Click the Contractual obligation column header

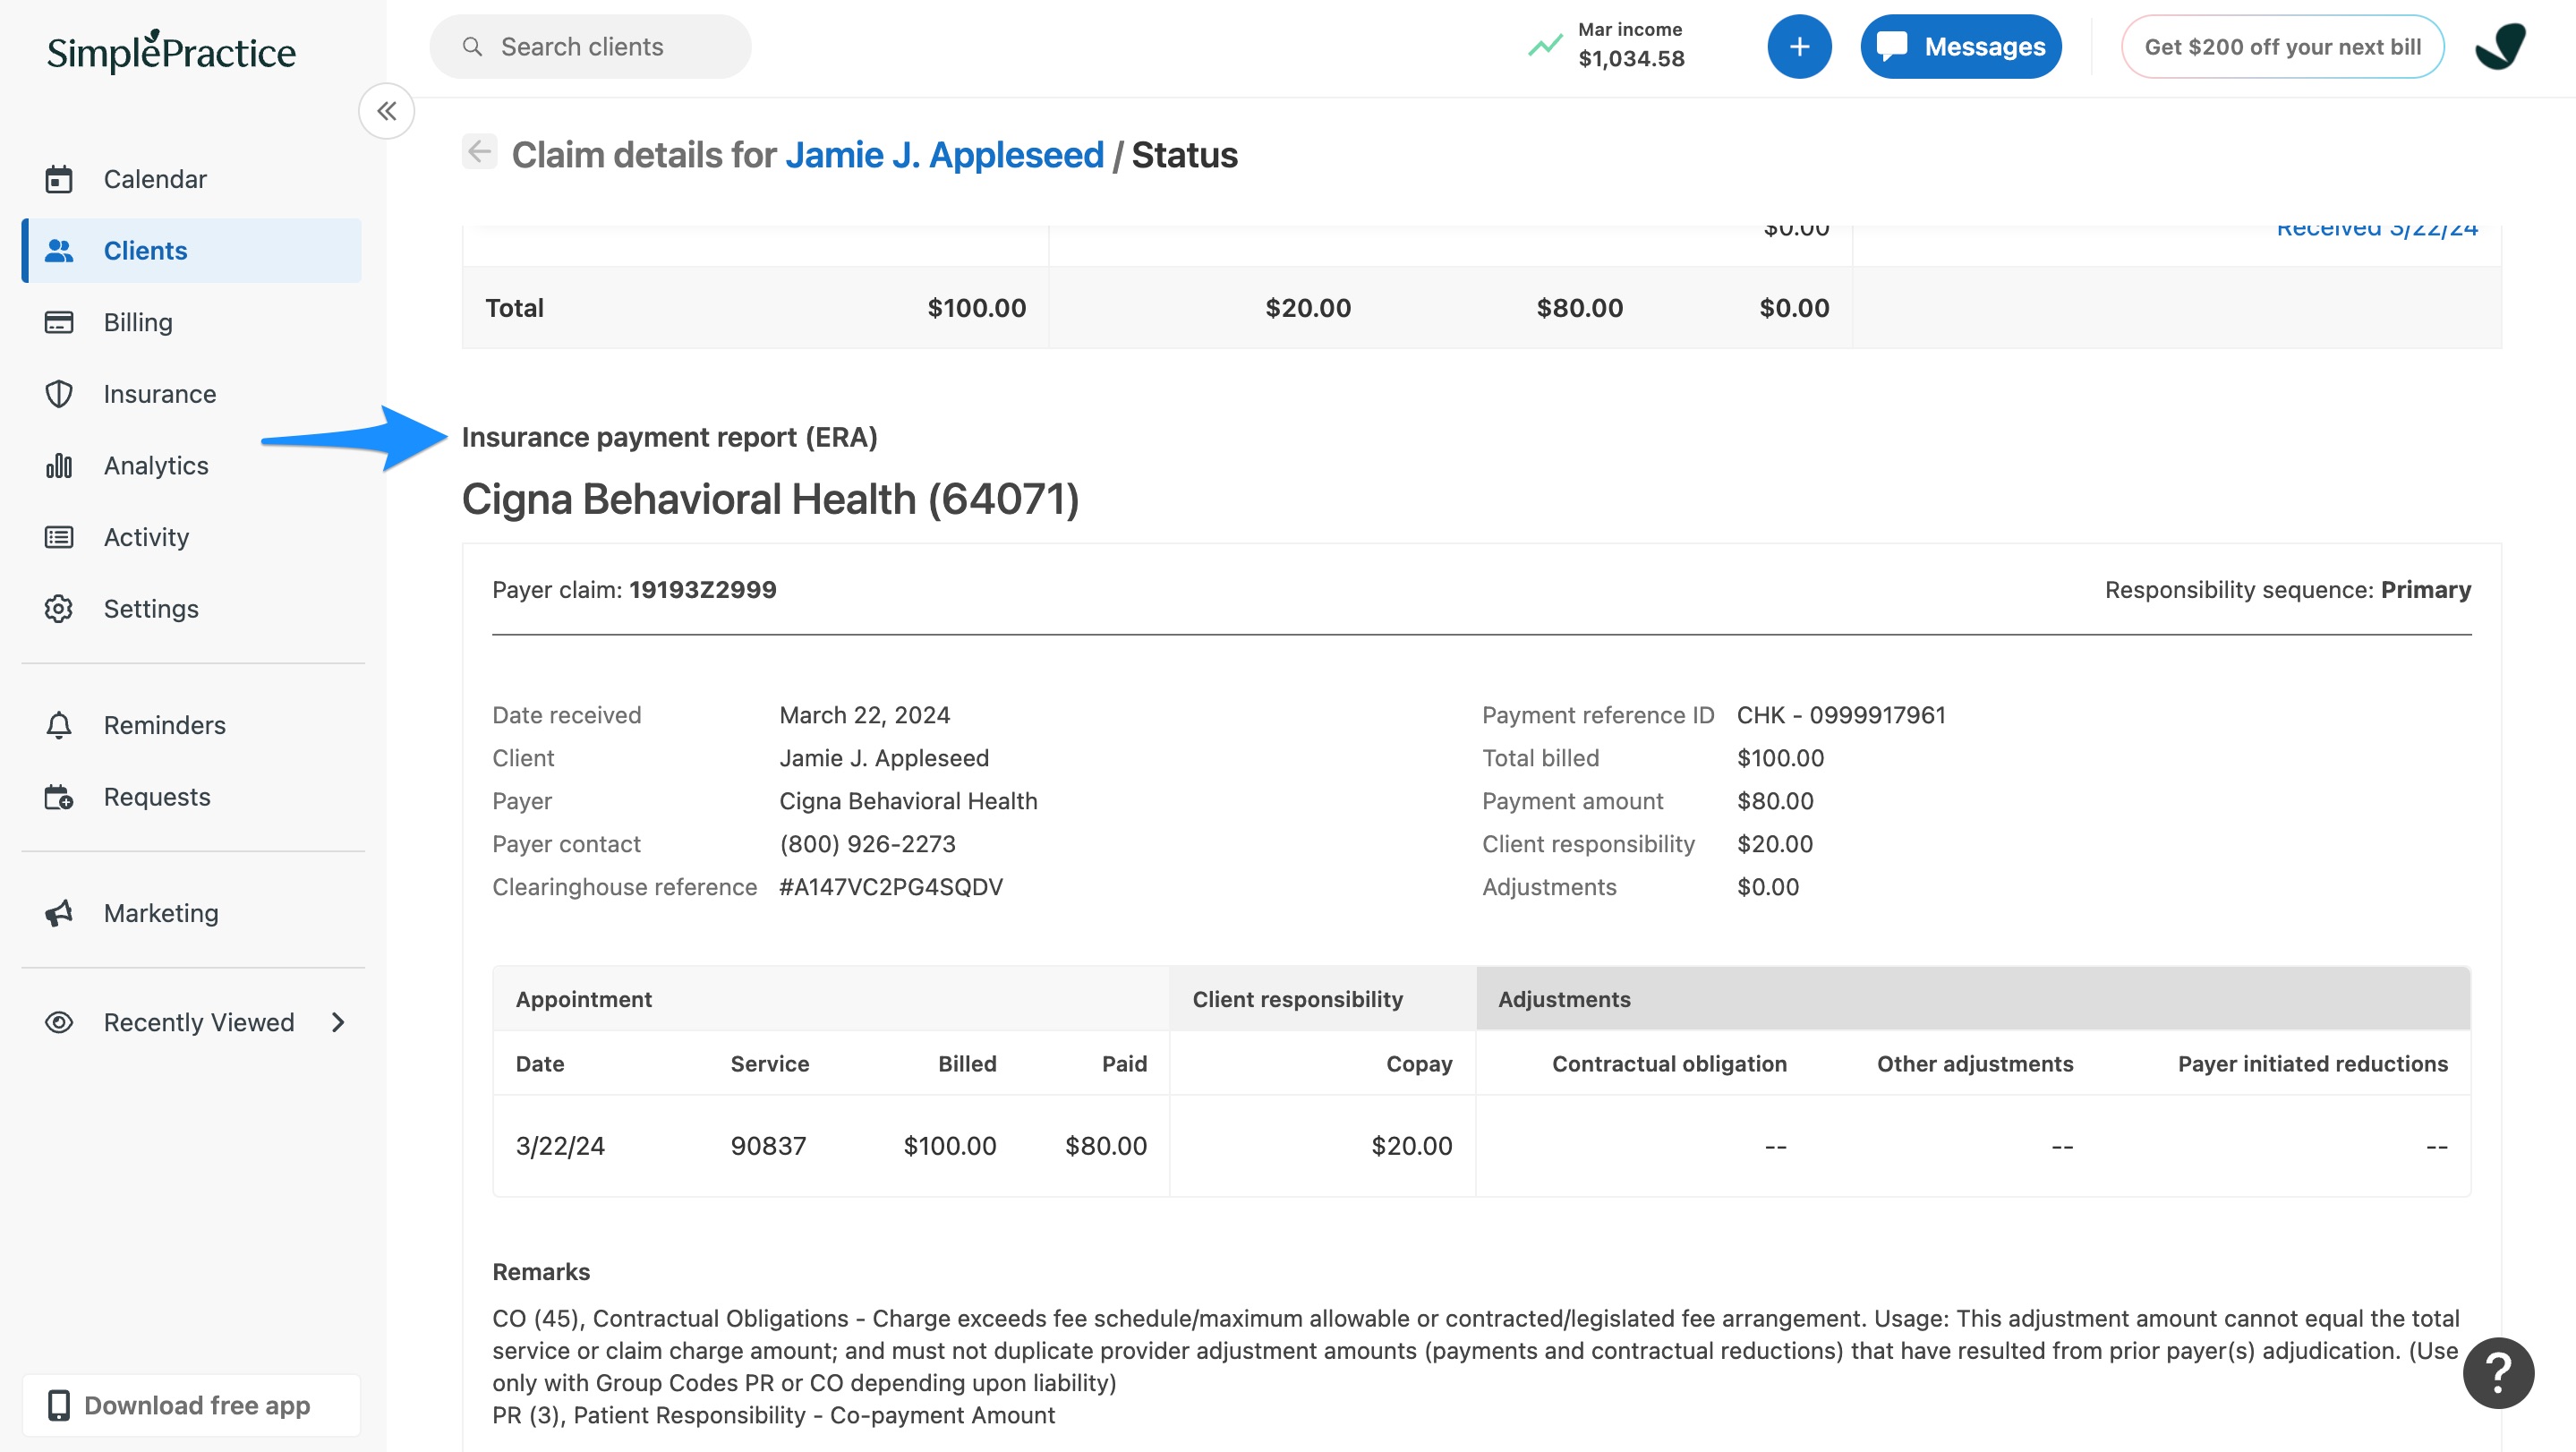tap(1669, 1064)
